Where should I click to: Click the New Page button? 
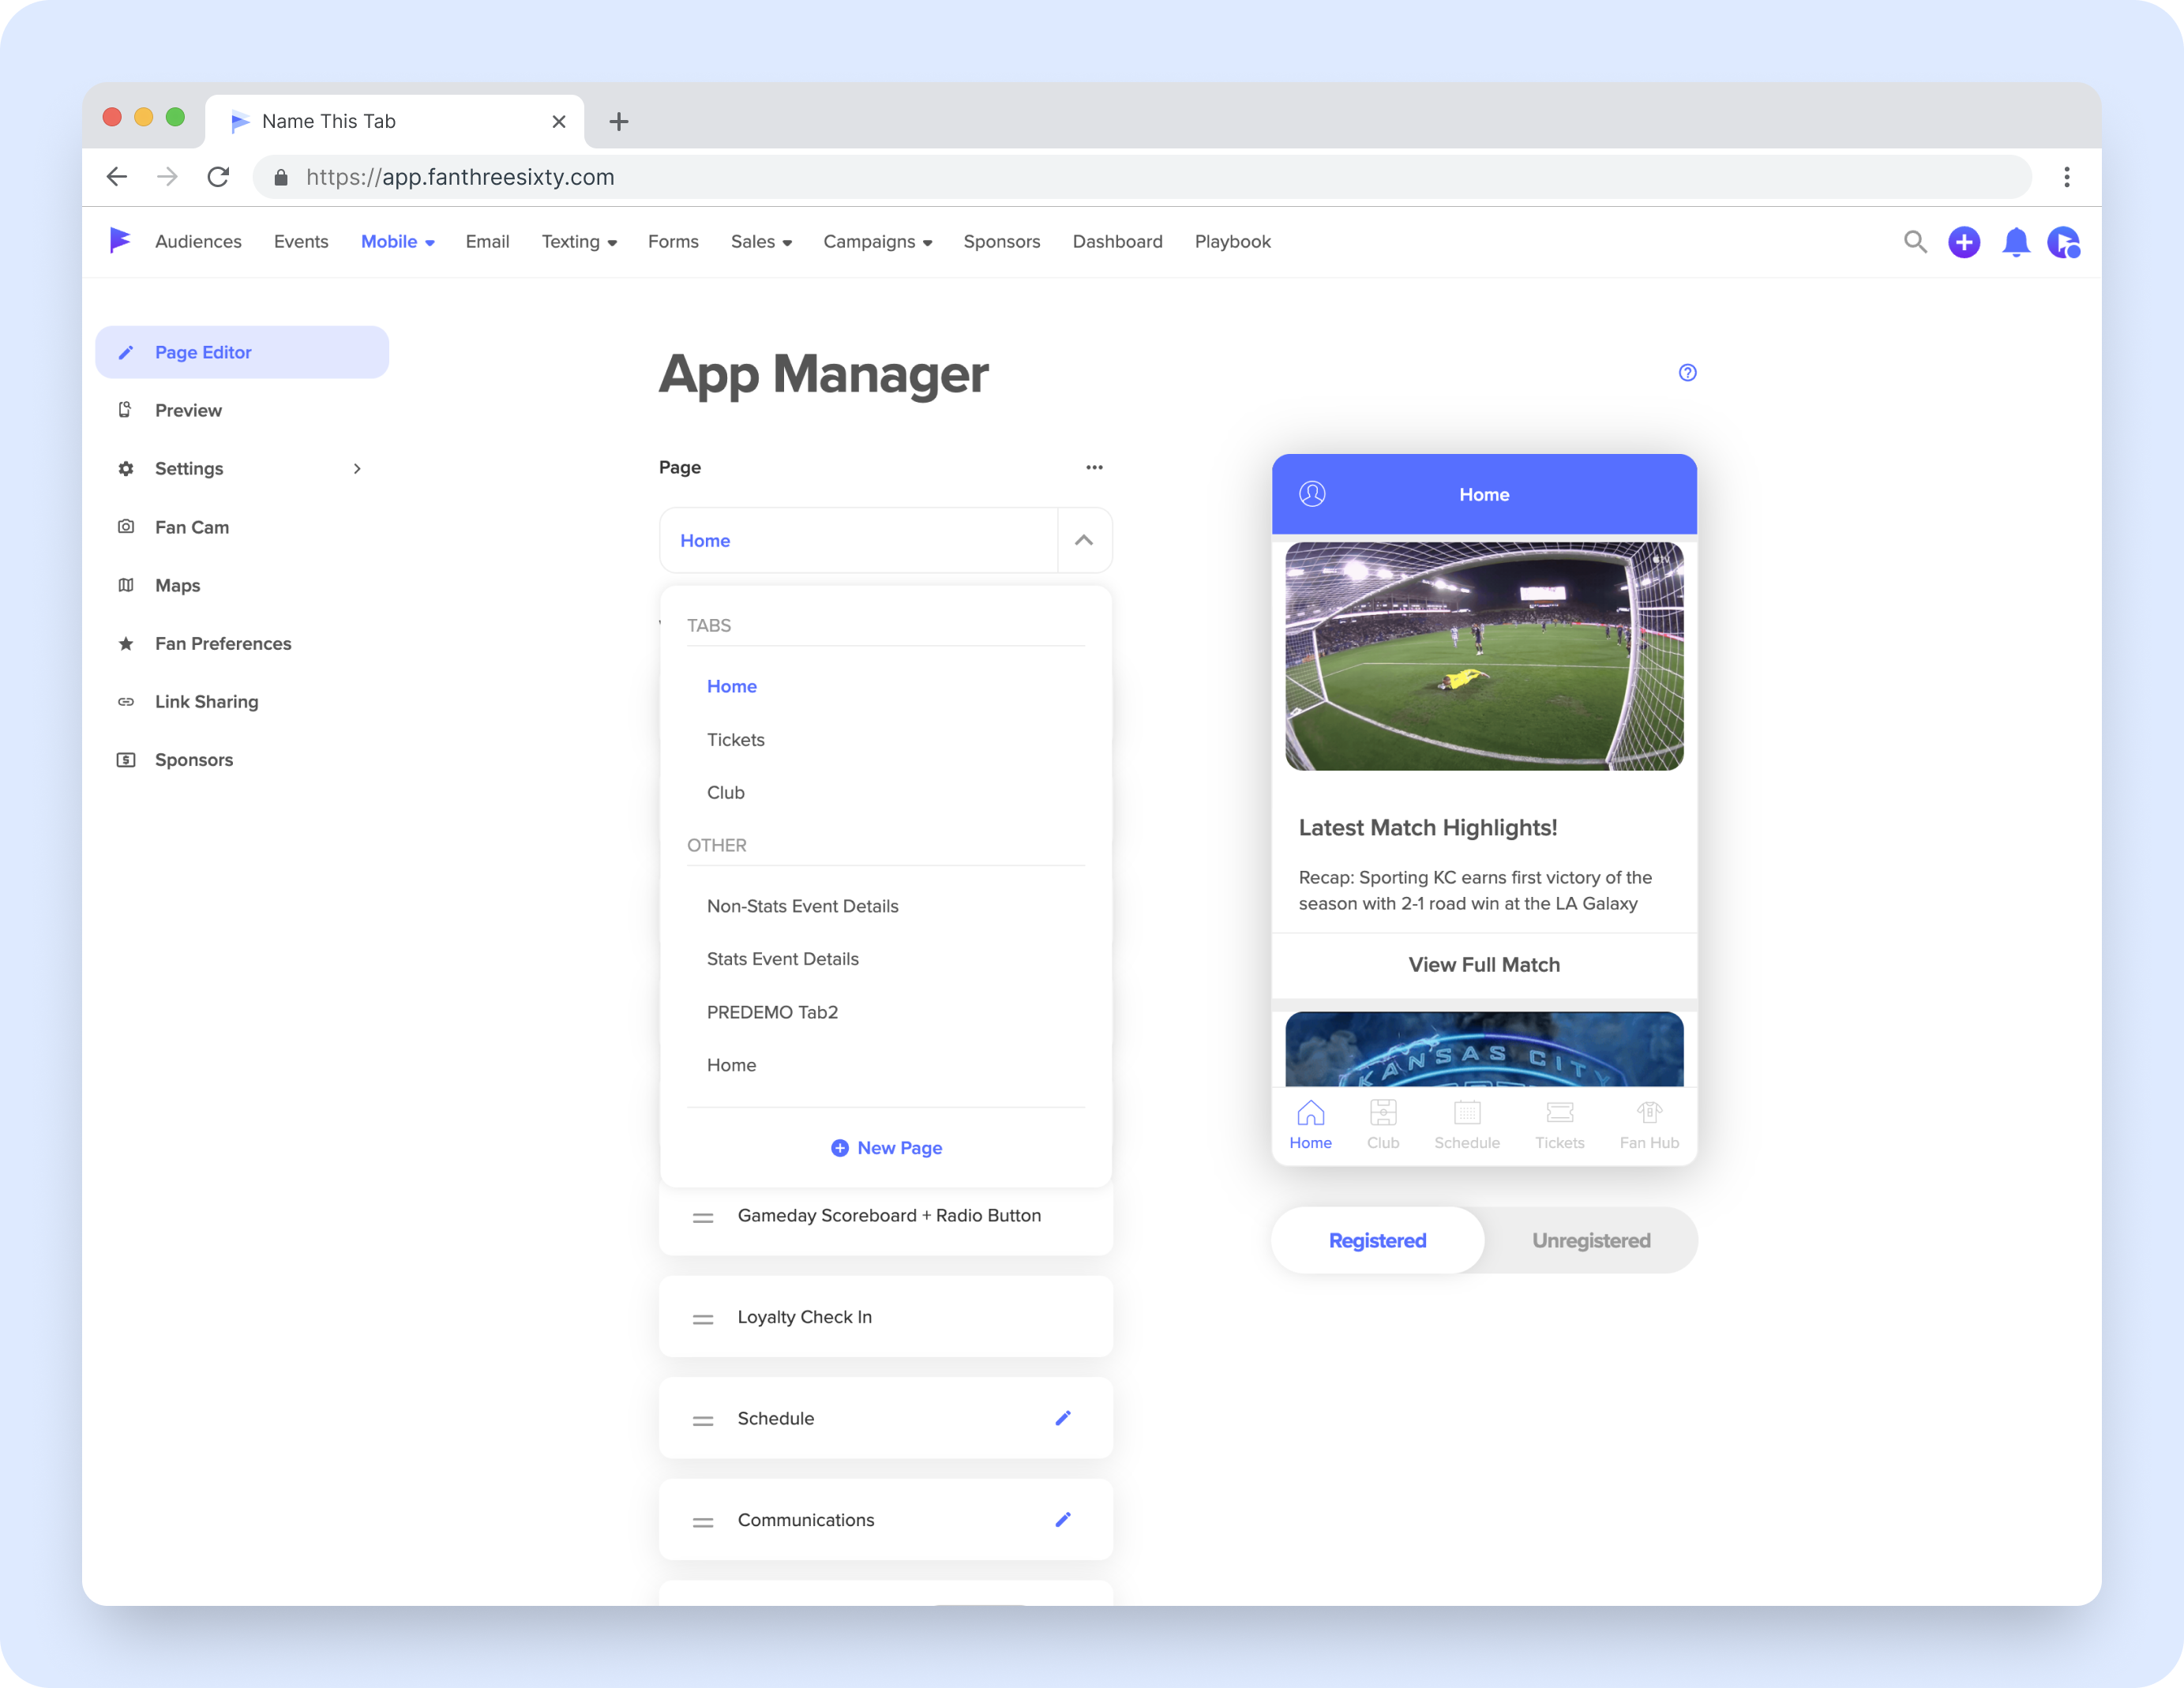tap(886, 1148)
